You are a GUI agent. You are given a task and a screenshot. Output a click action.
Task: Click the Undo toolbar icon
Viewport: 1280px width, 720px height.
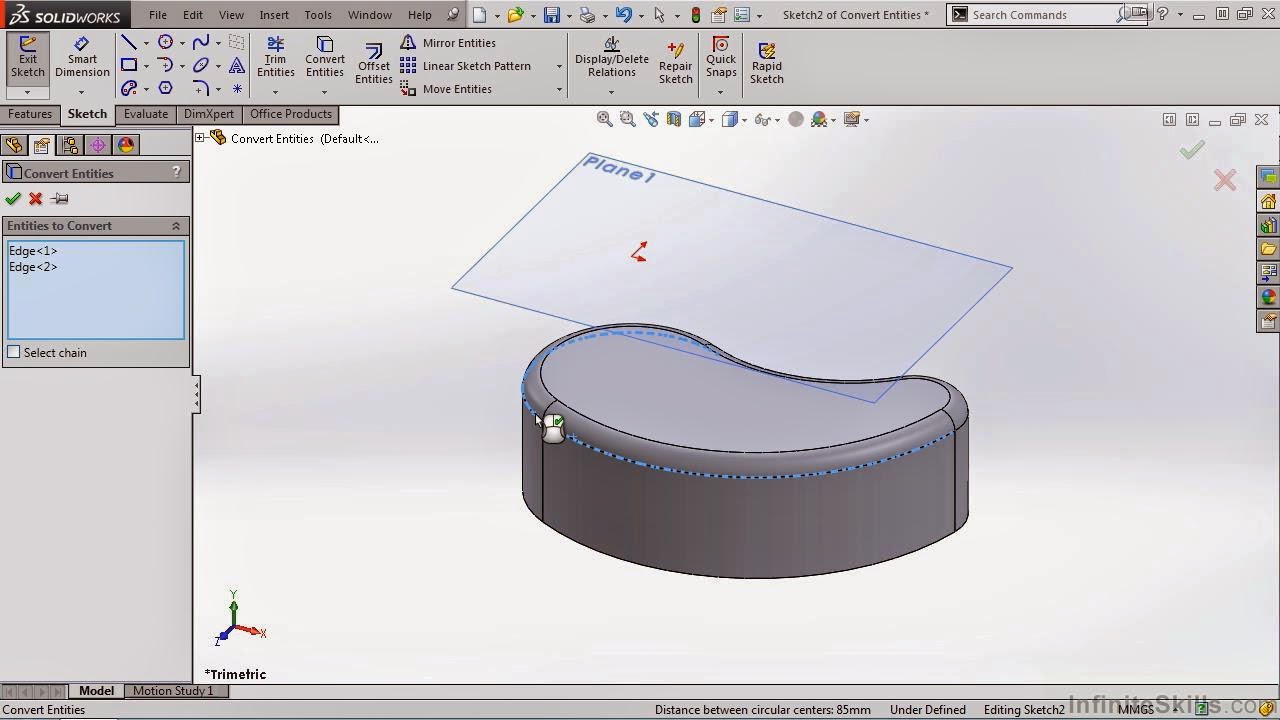tap(624, 15)
